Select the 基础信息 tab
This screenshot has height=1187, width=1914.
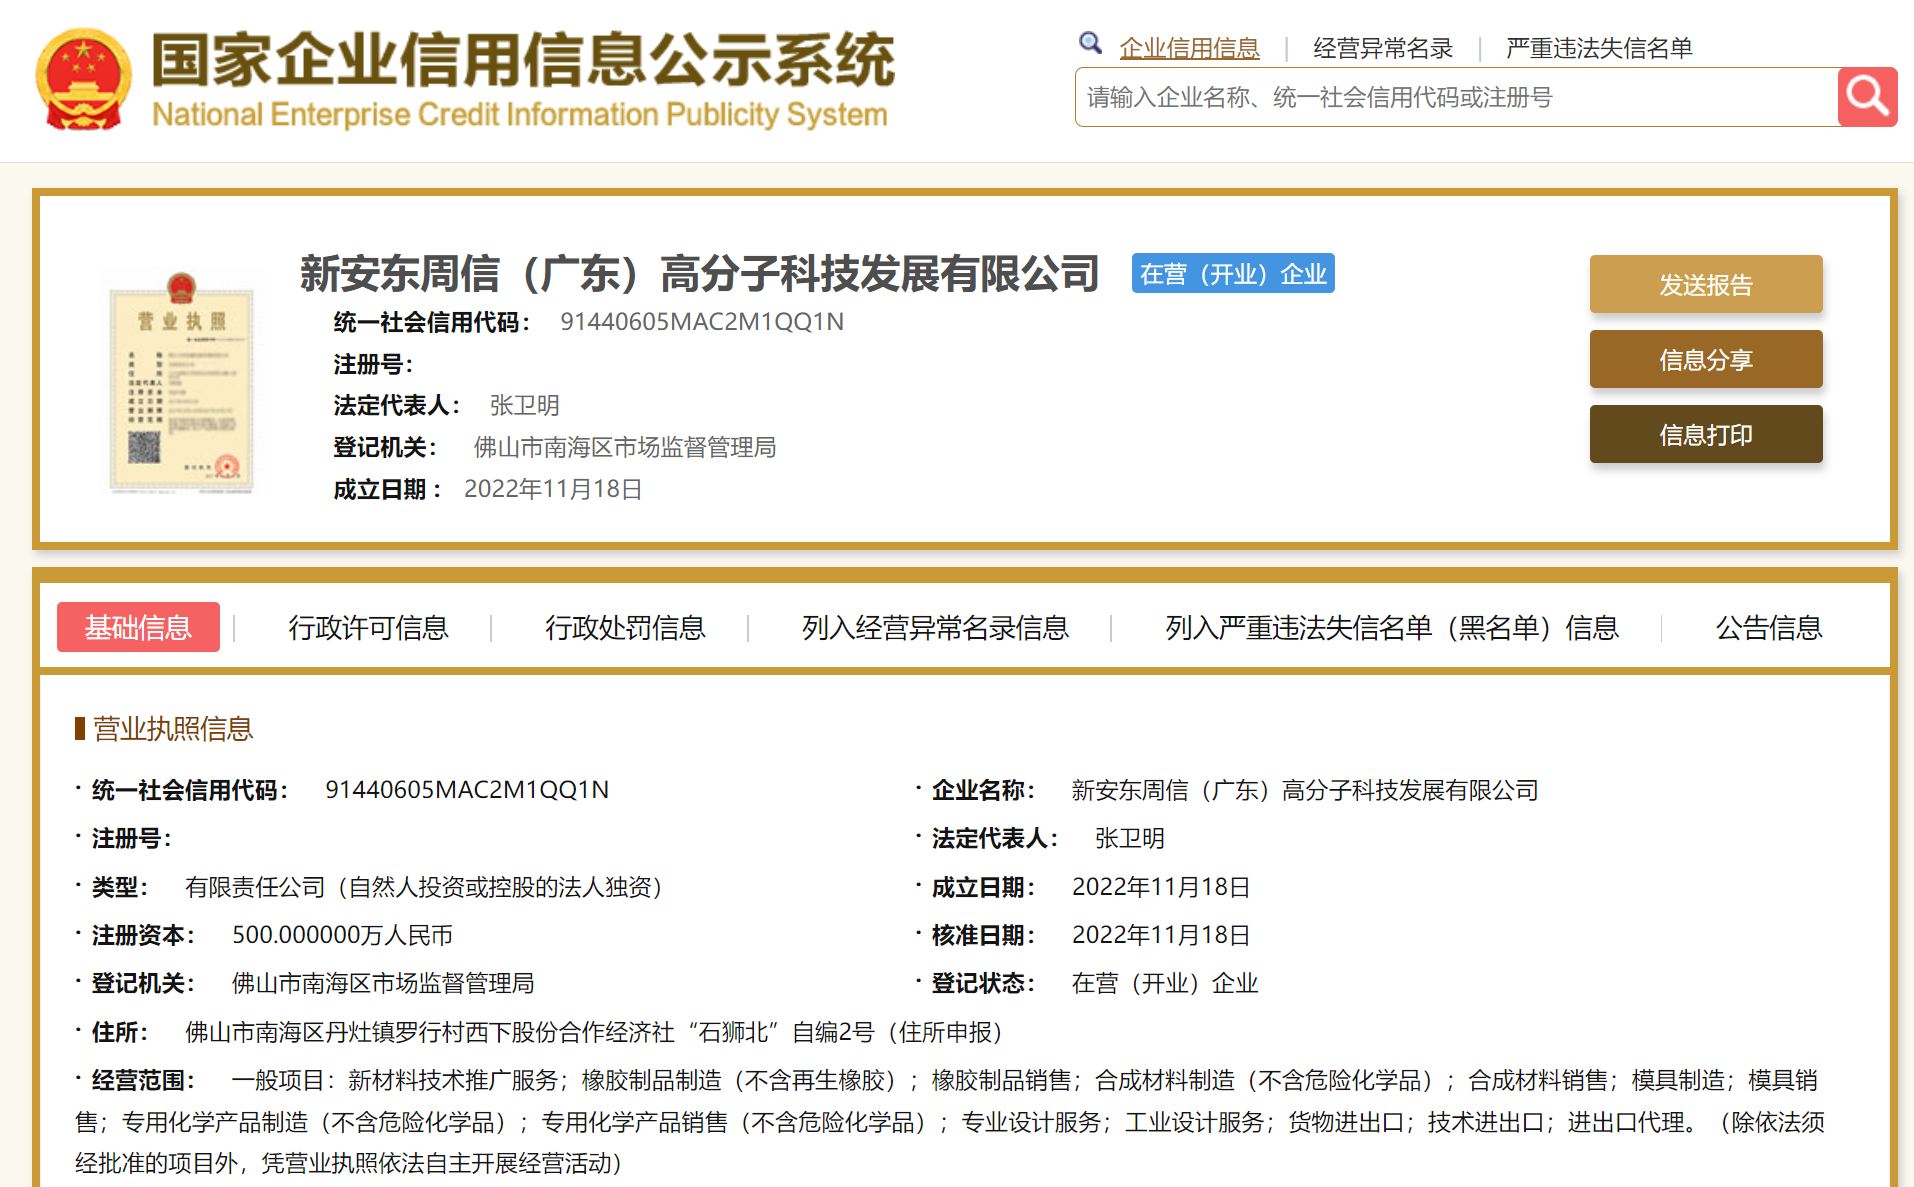(x=138, y=627)
